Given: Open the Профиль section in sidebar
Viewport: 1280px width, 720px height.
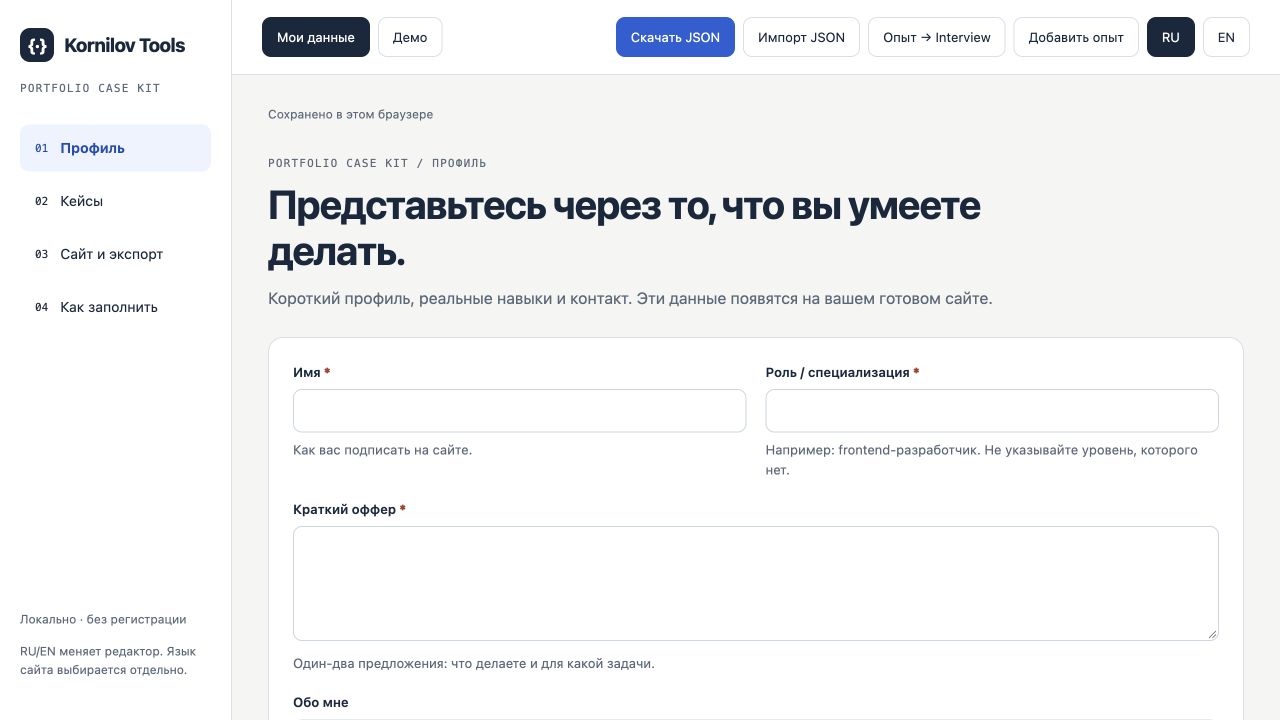Looking at the screenshot, I should 115,148.
